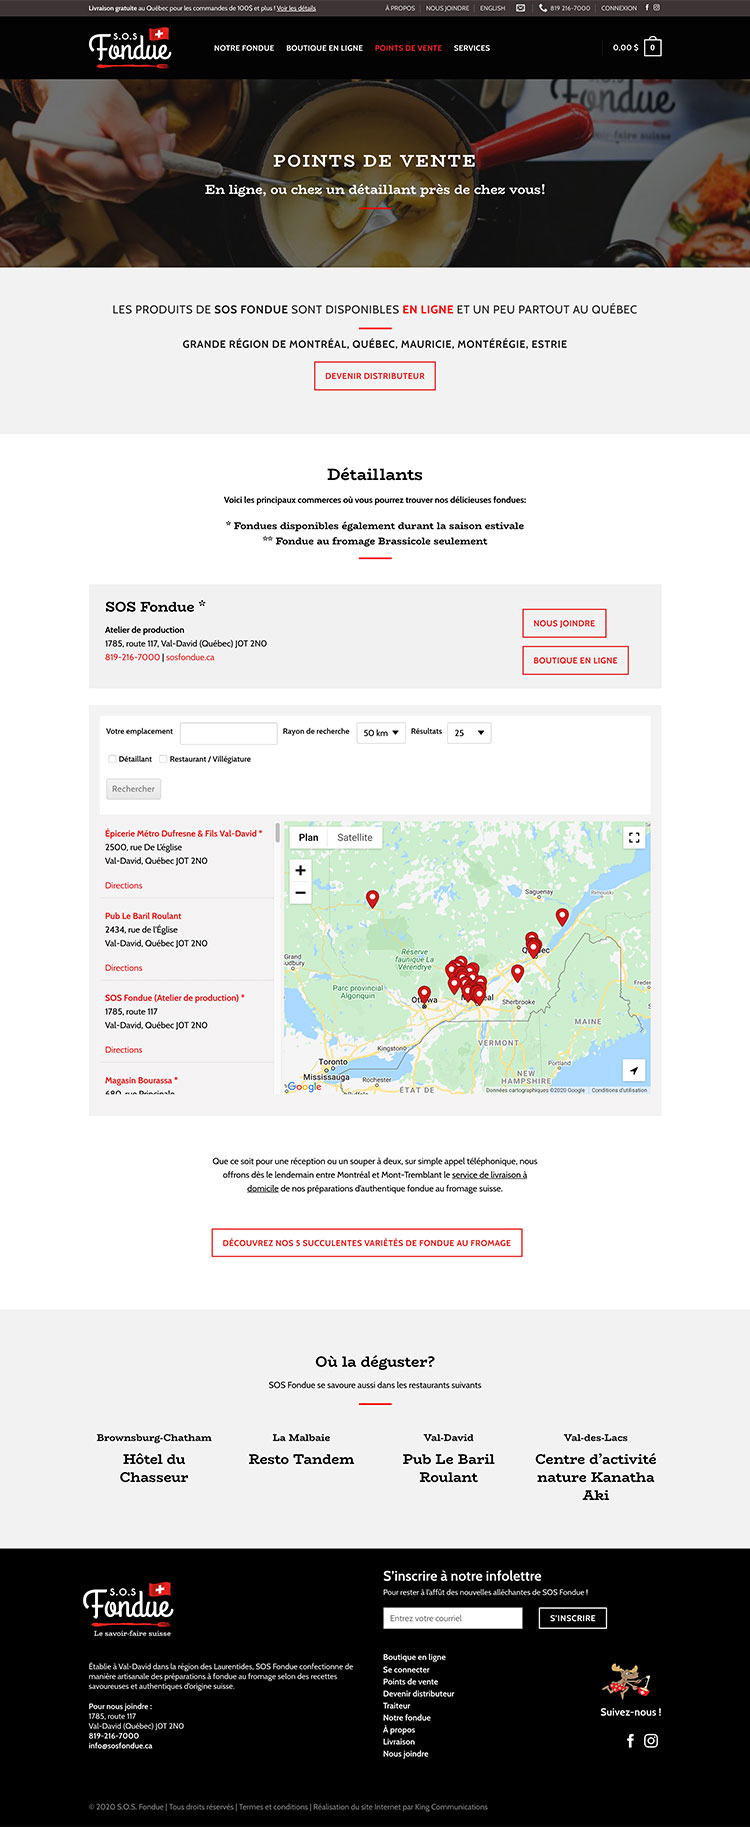Zoom in on the map with plus button
The image size is (750, 1827).
point(300,870)
